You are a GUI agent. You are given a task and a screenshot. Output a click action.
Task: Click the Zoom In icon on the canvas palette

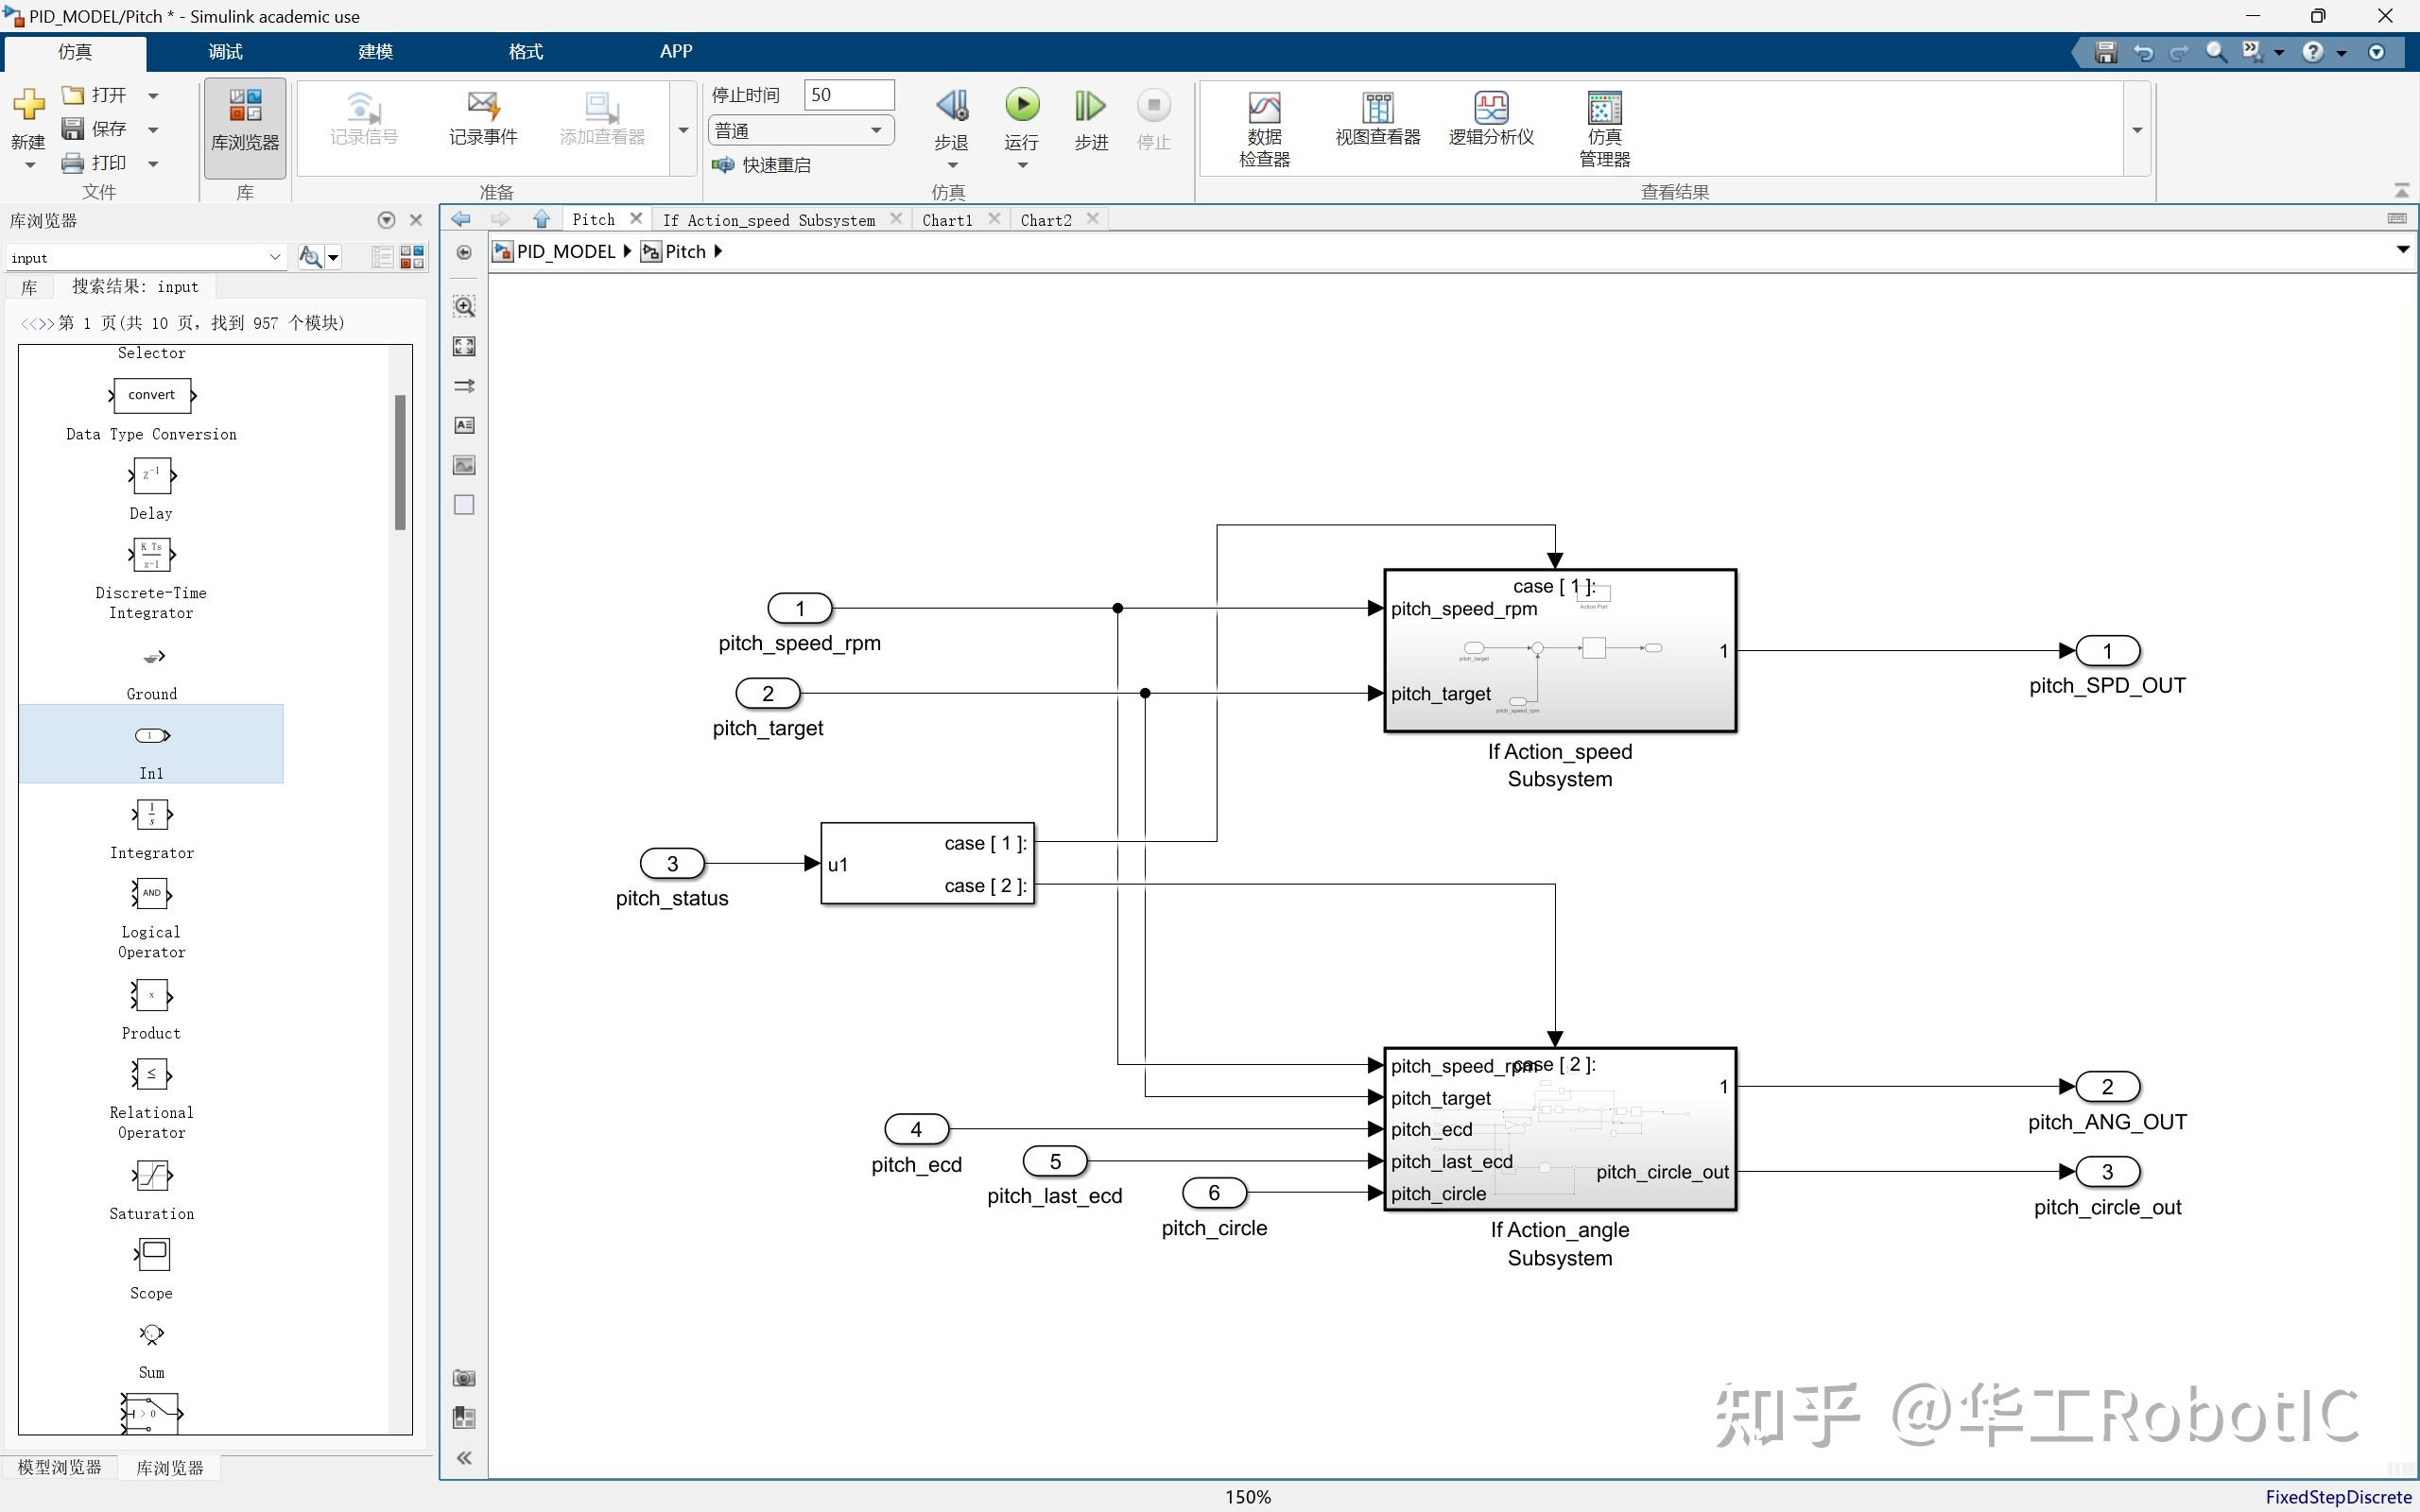click(x=464, y=306)
